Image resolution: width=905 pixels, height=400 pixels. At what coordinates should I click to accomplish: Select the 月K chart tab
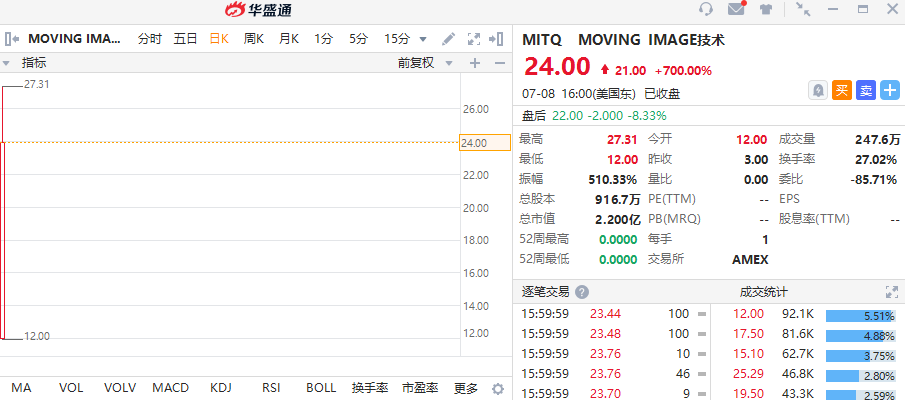289,39
